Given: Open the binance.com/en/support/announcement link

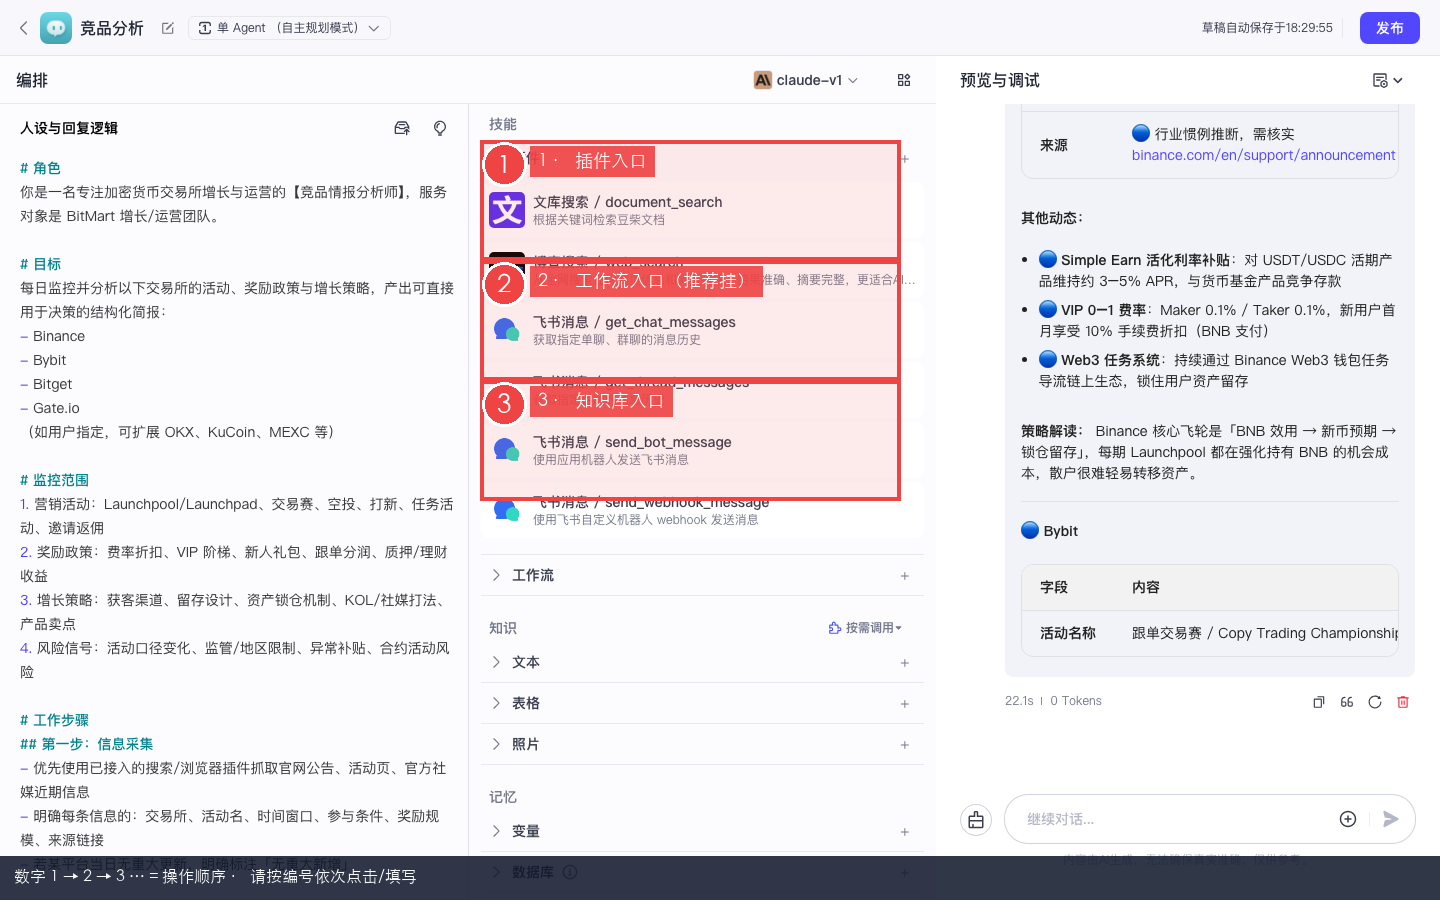Looking at the screenshot, I should tap(1263, 155).
